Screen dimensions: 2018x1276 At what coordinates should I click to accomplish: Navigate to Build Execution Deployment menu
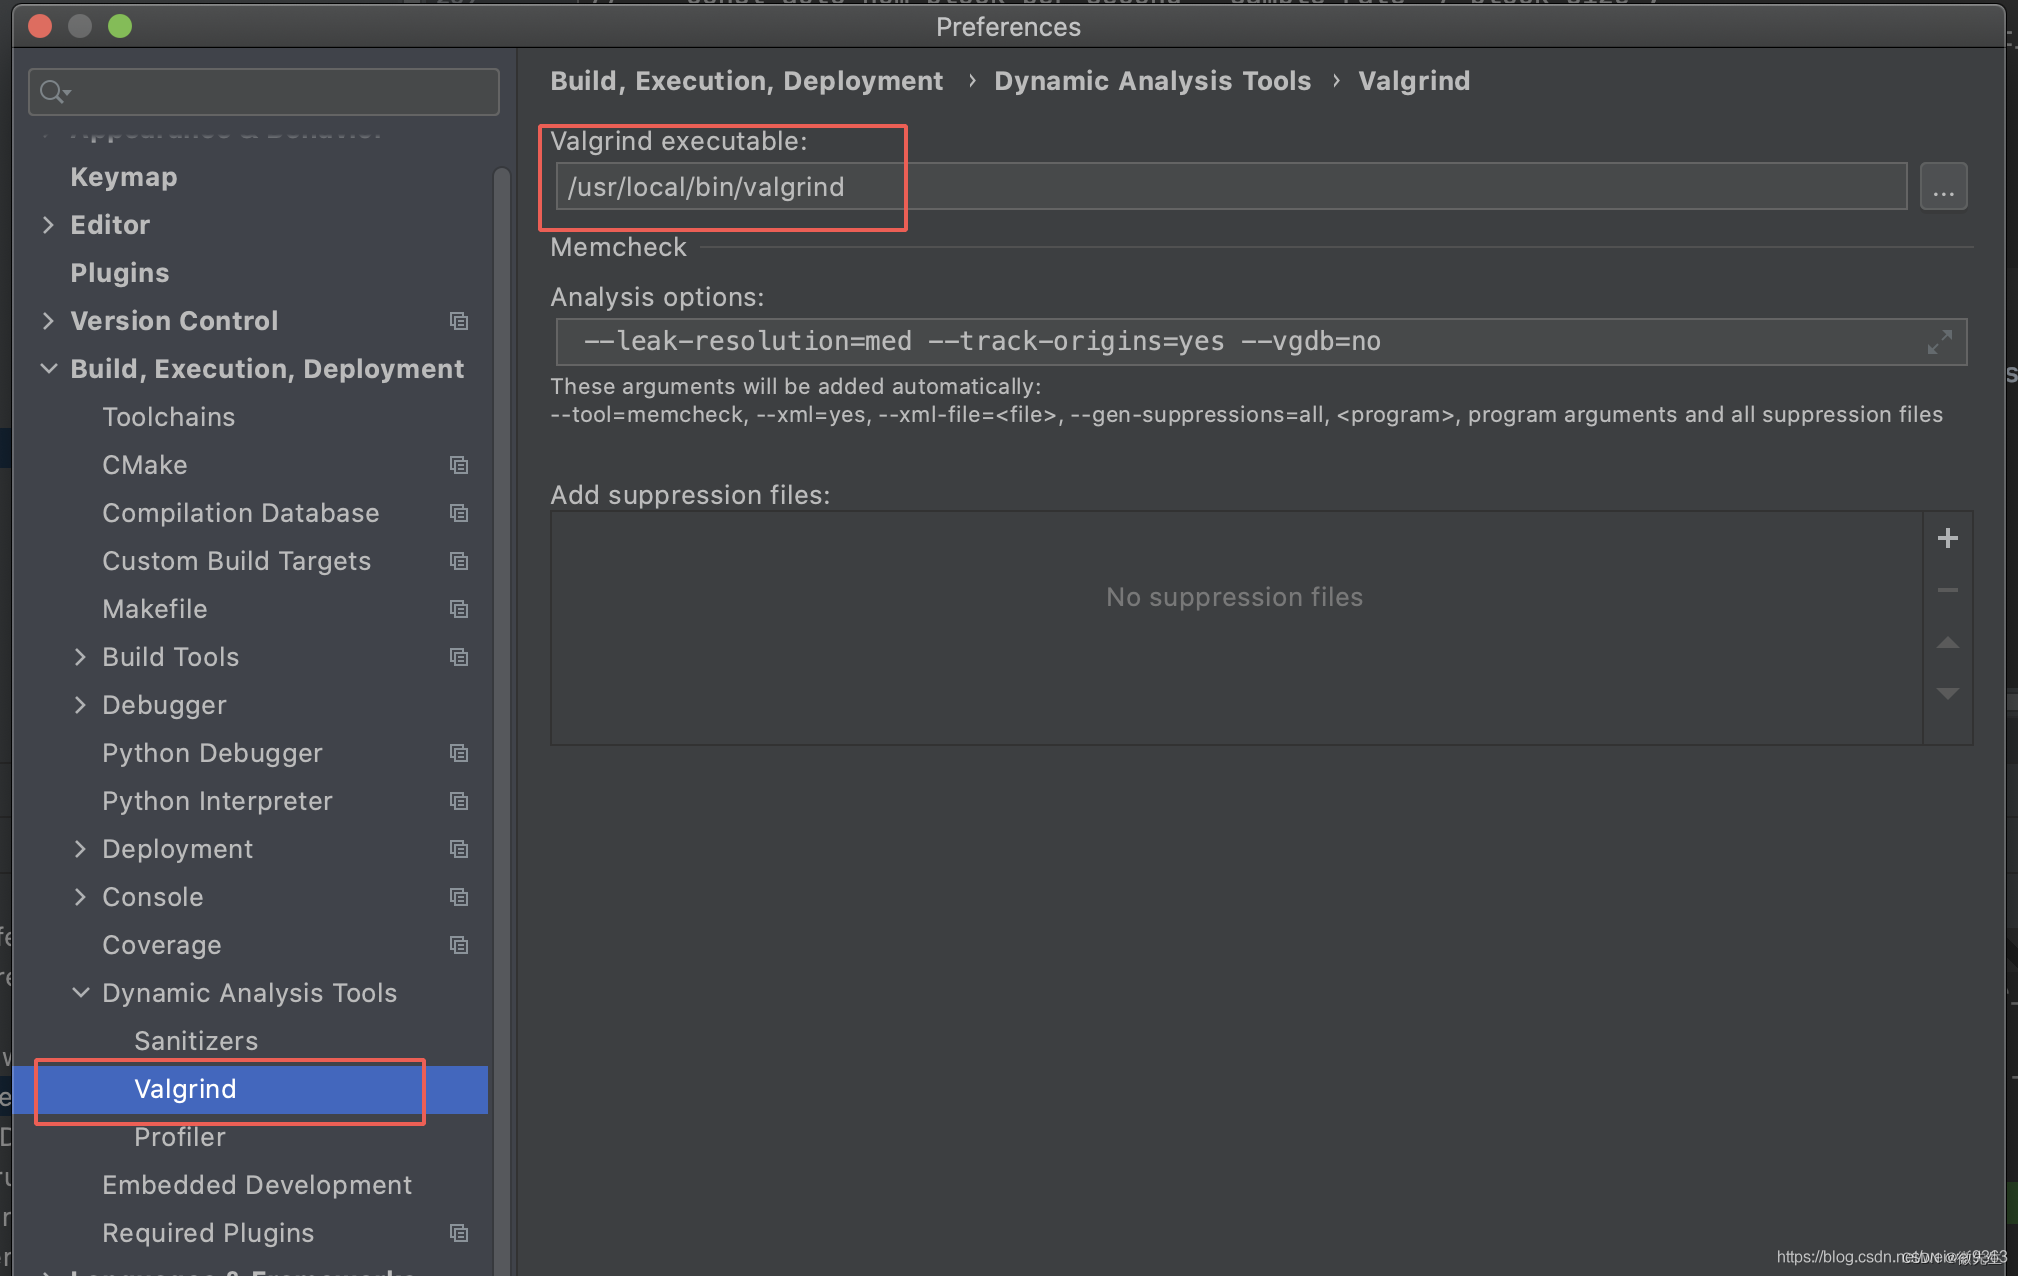(266, 369)
